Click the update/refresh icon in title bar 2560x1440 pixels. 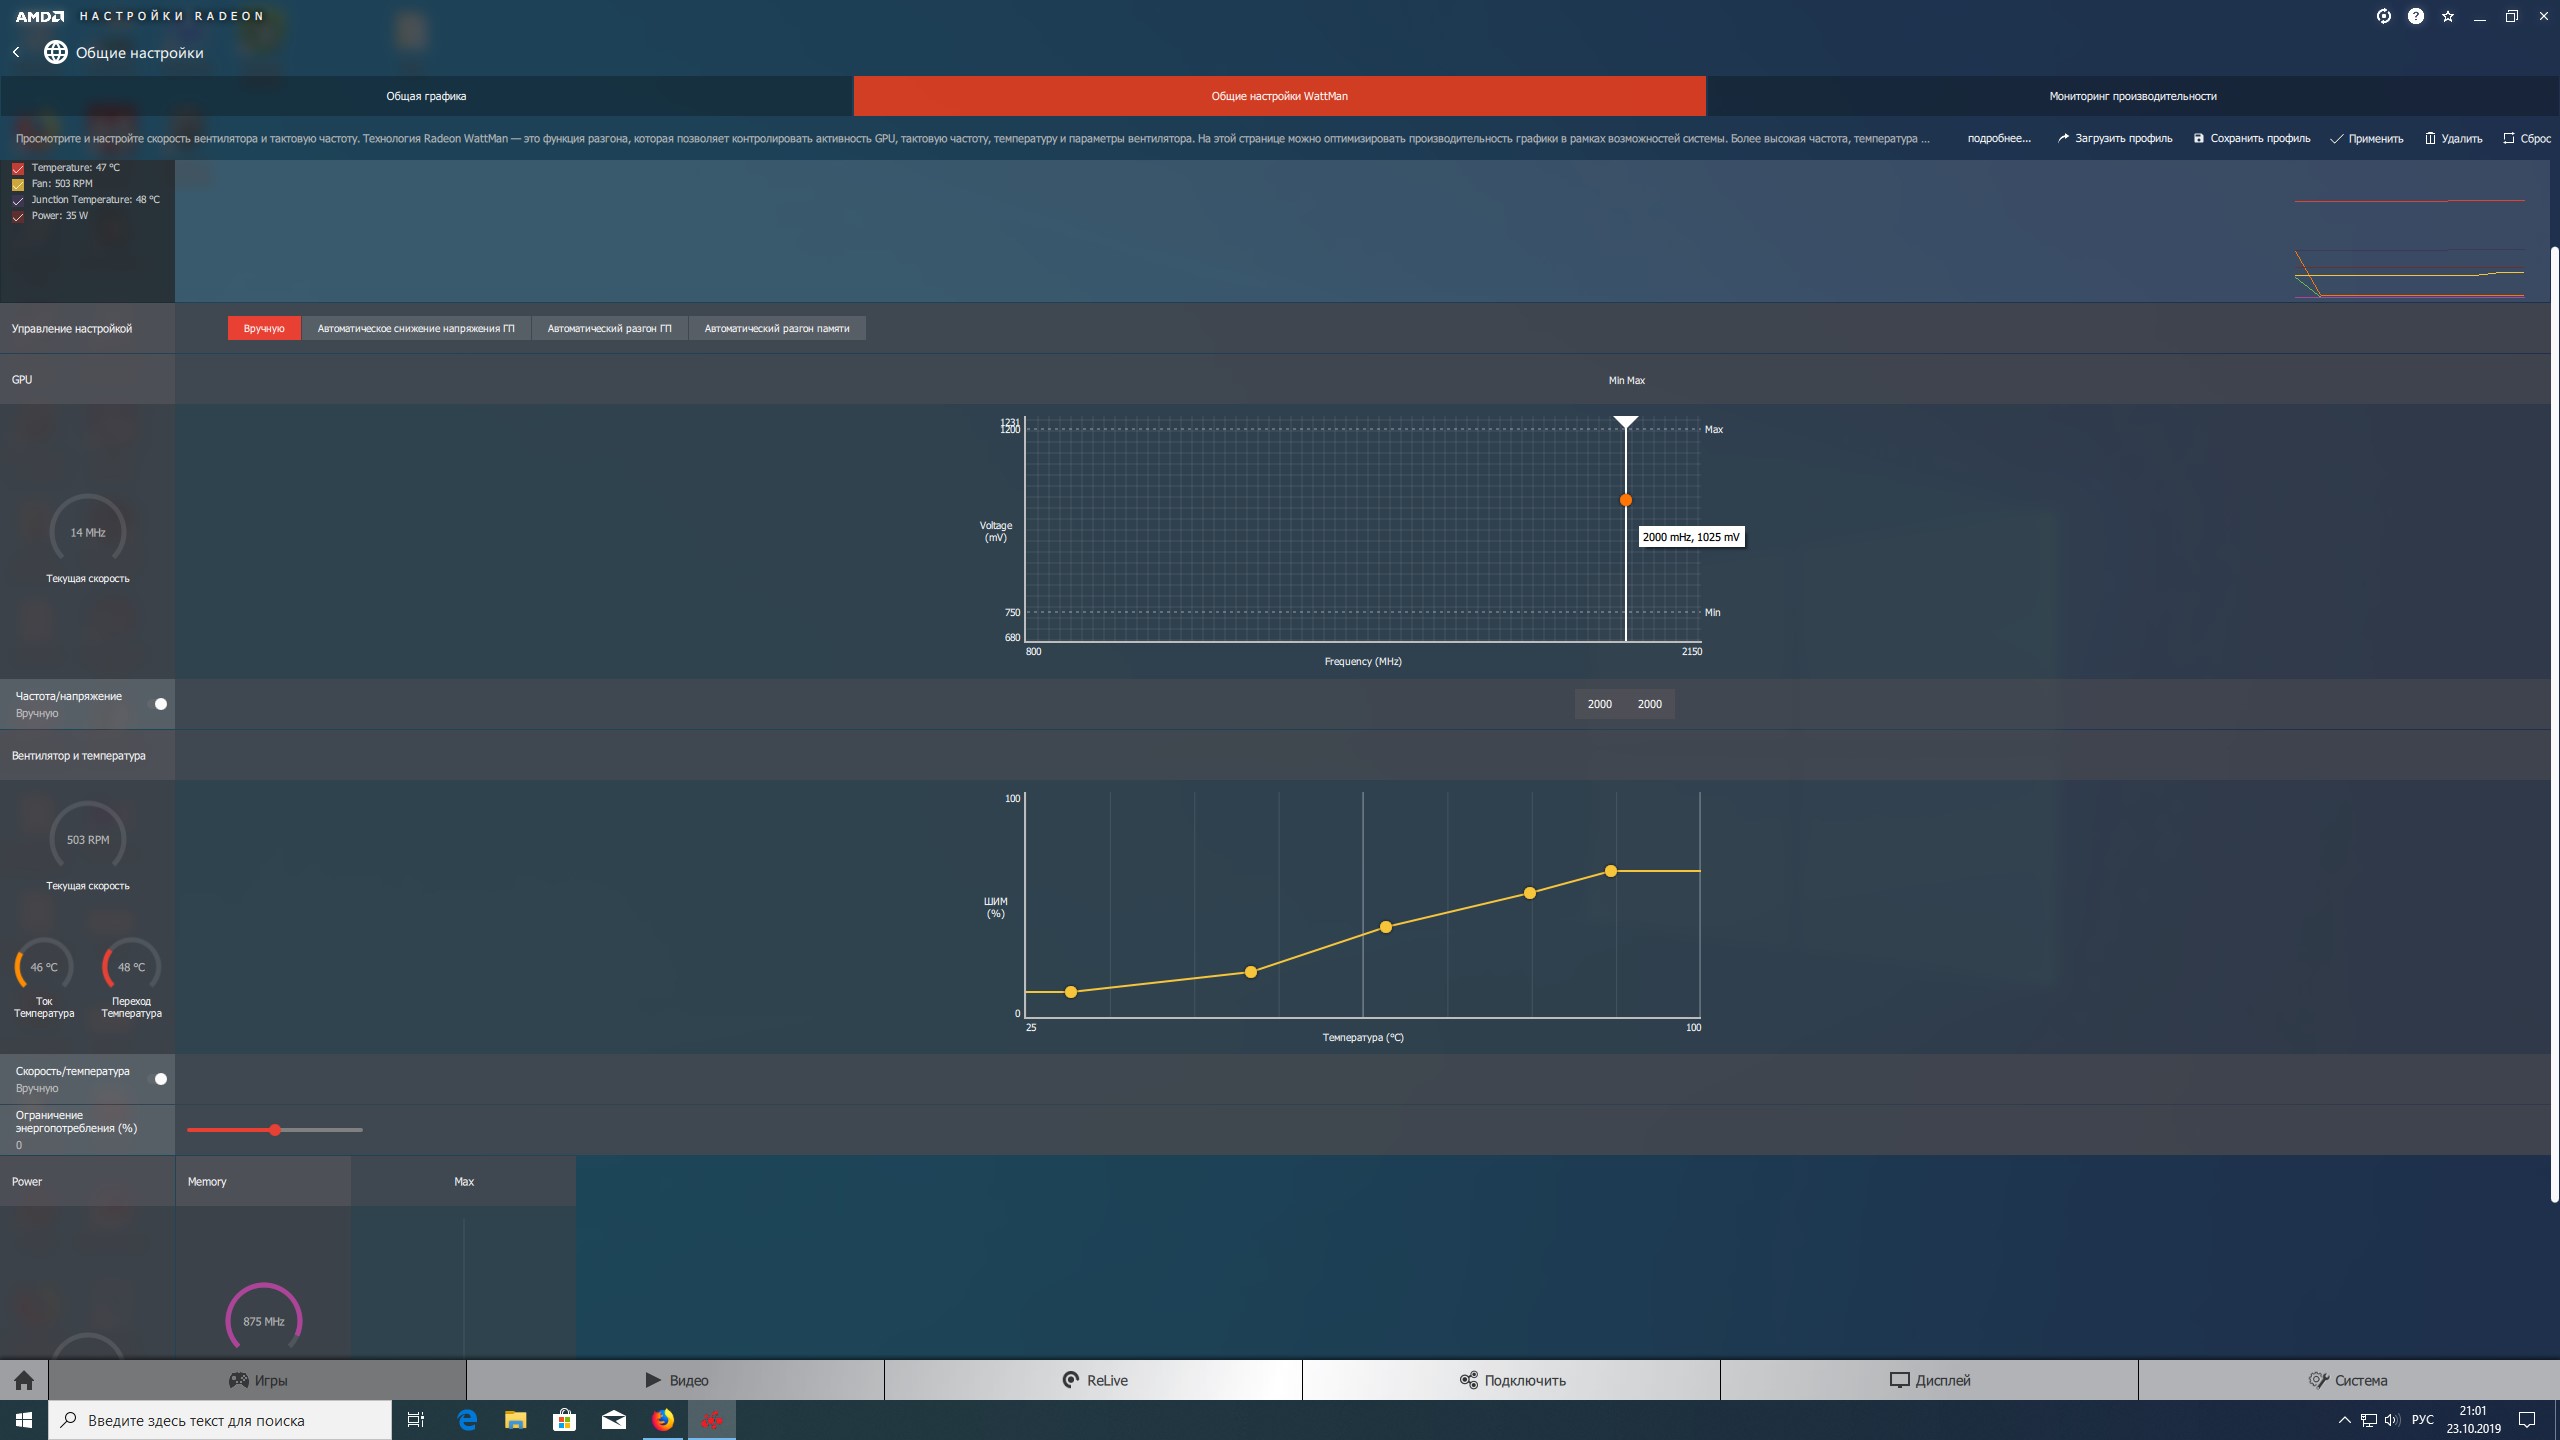click(2383, 16)
